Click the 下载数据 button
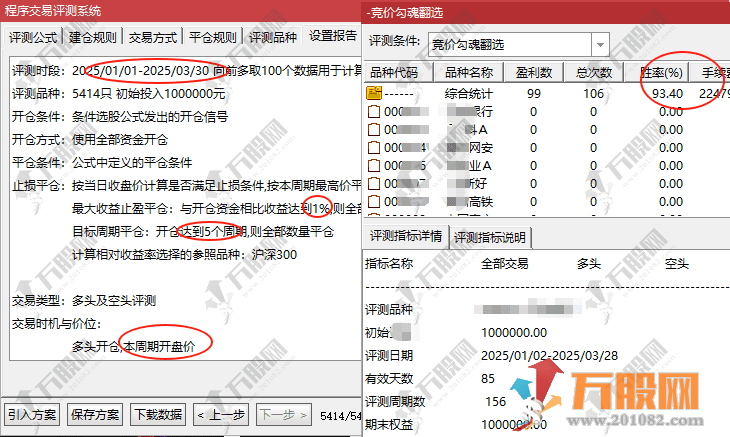The width and height of the screenshot is (730, 437). click(x=158, y=414)
